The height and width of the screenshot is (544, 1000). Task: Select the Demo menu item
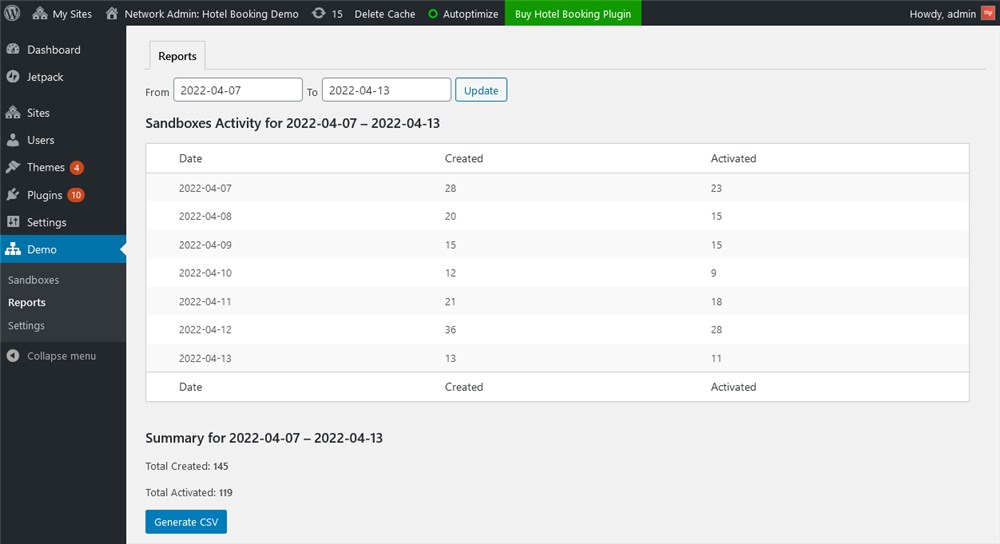pyautogui.click(x=63, y=249)
